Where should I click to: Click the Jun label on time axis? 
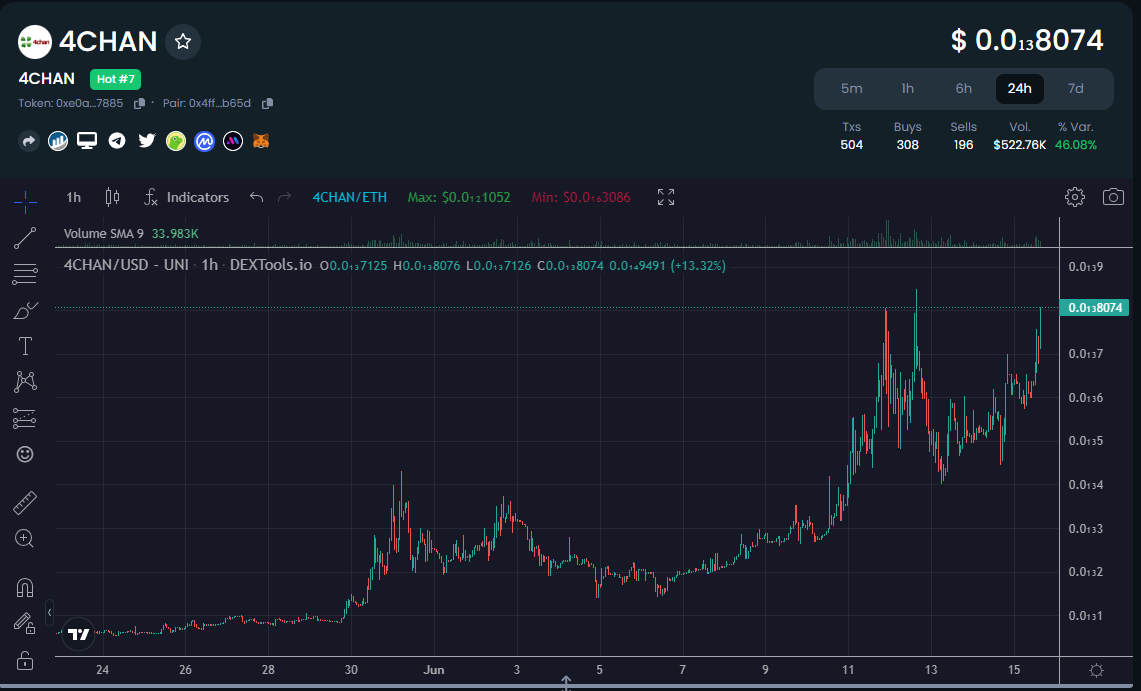(x=434, y=669)
